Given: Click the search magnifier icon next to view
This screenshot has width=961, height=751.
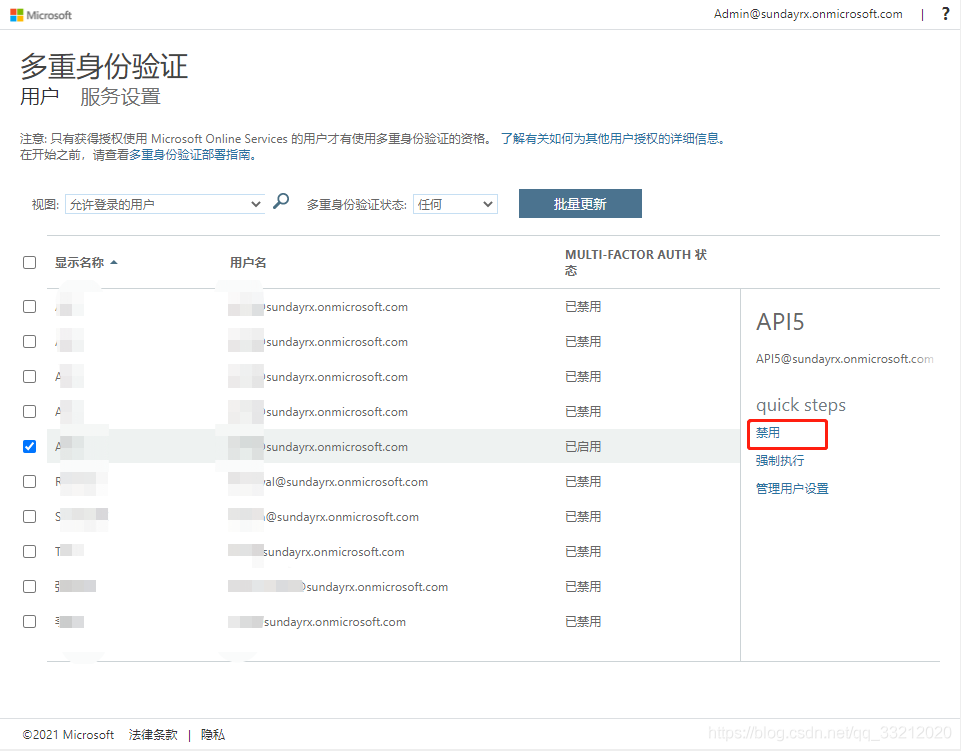Looking at the screenshot, I should pyautogui.click(x=281, y=201).
